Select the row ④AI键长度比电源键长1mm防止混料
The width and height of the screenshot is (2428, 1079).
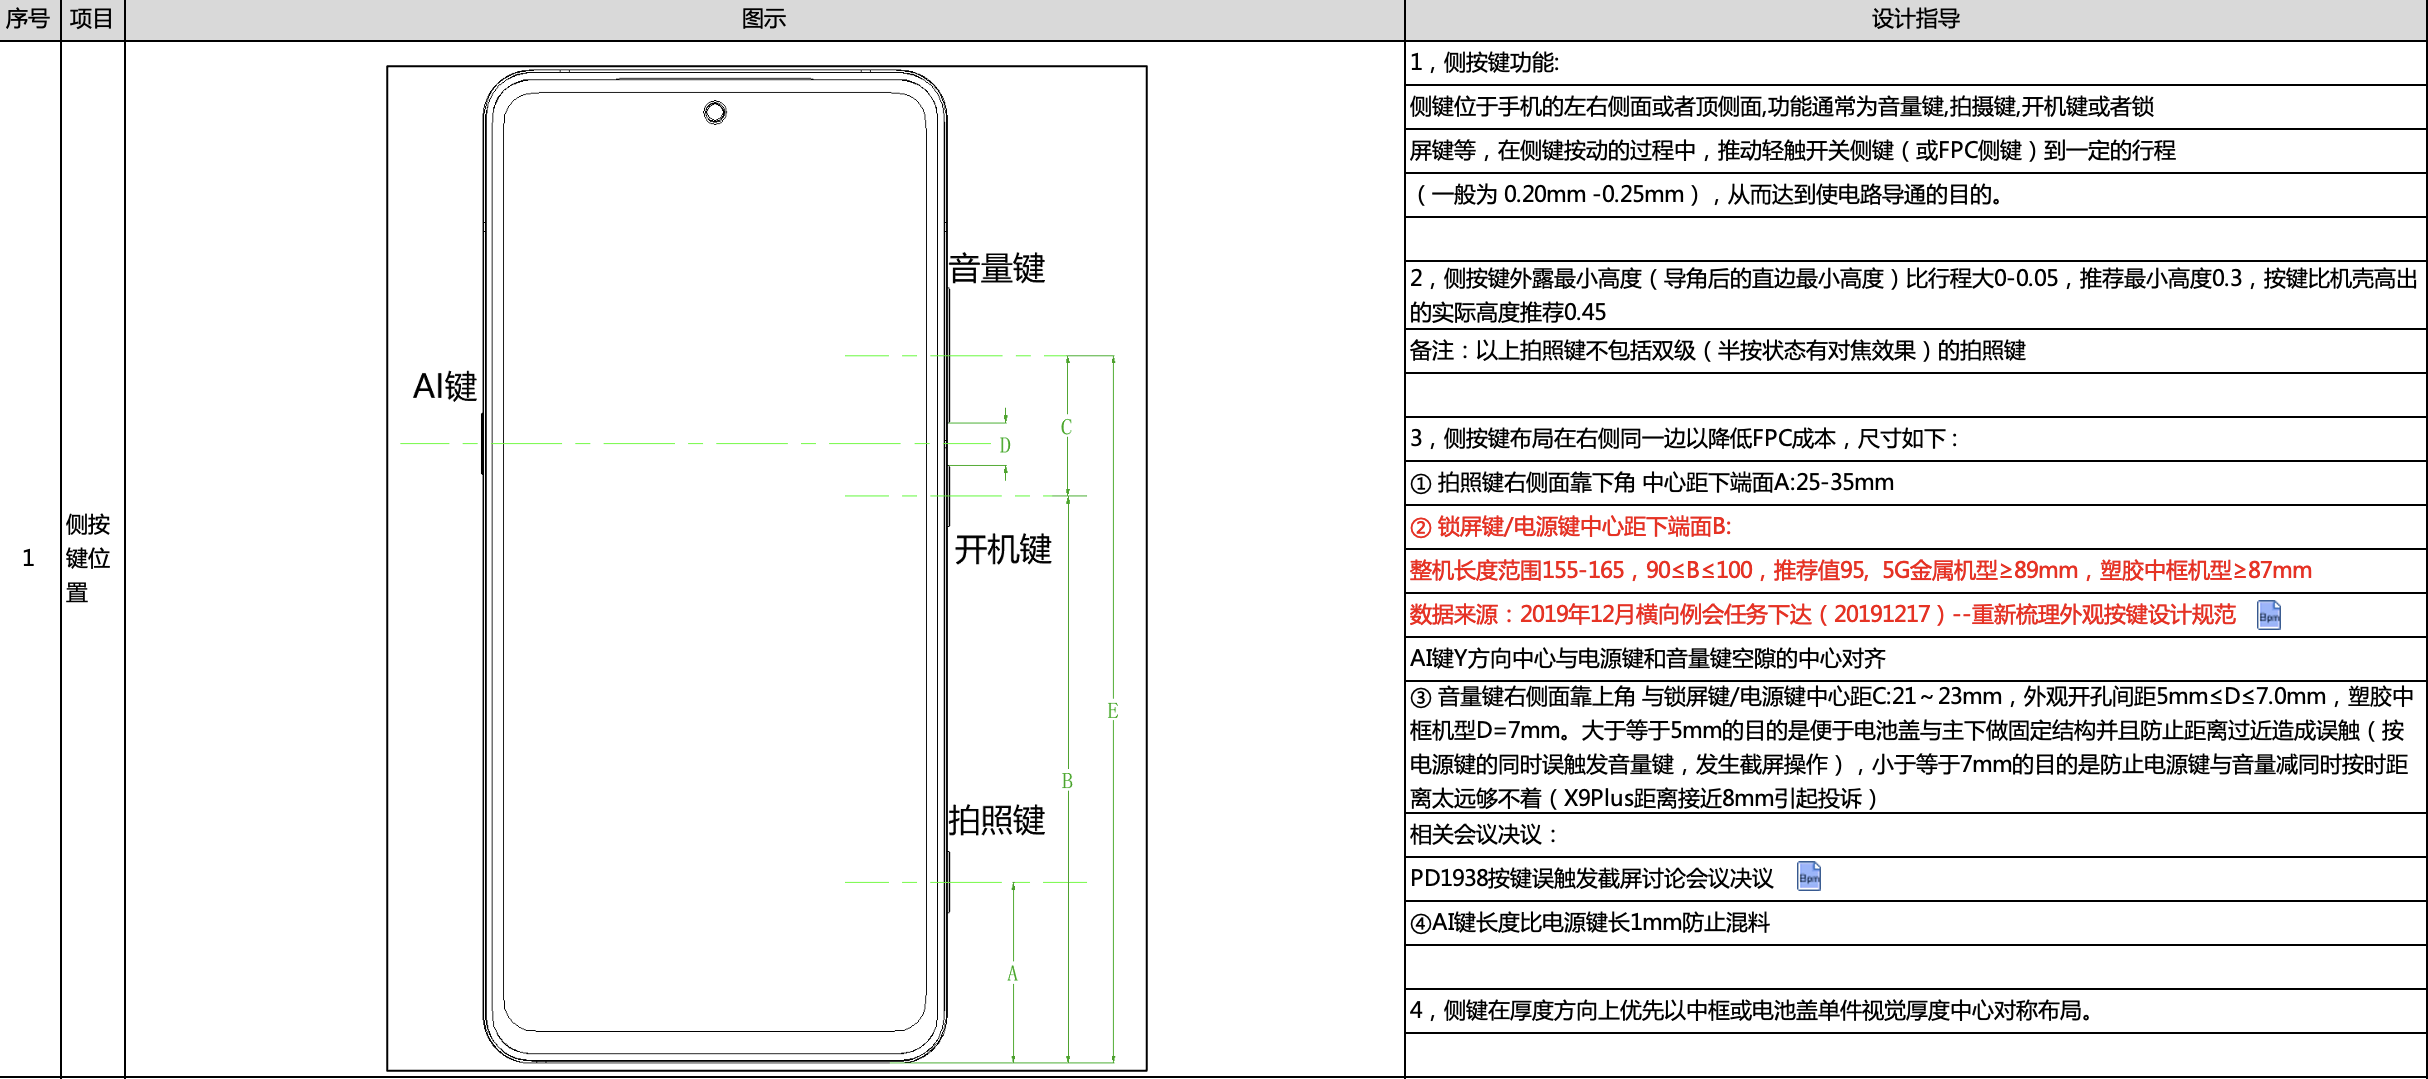(1916, 923)
